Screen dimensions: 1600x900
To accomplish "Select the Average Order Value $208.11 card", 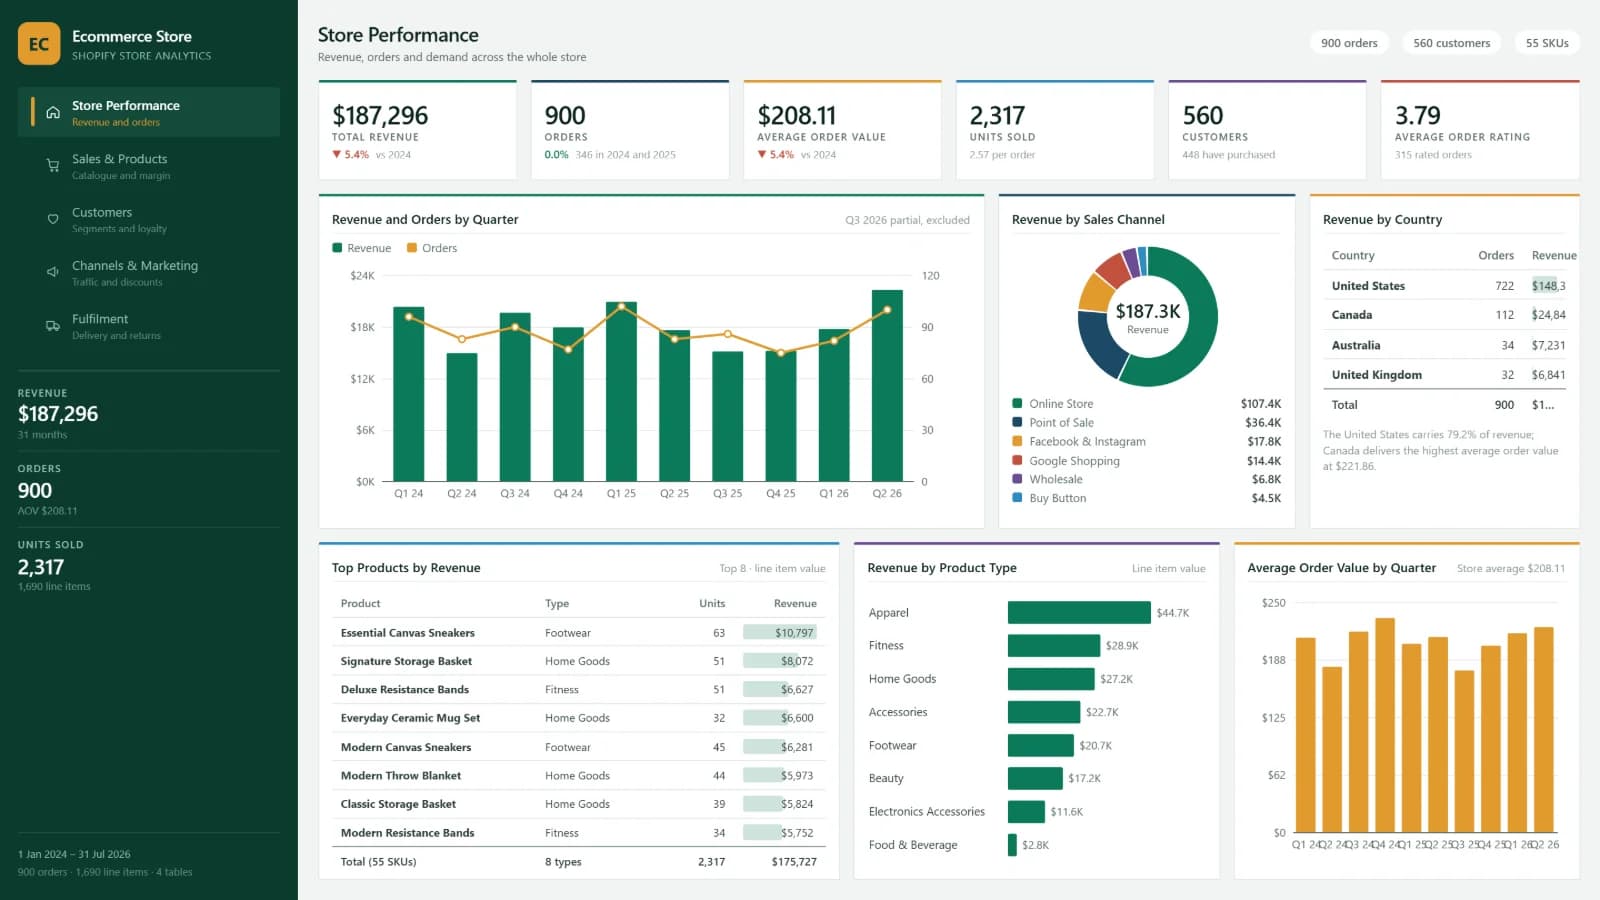I will pyautogui.click(x=842, y=130).
